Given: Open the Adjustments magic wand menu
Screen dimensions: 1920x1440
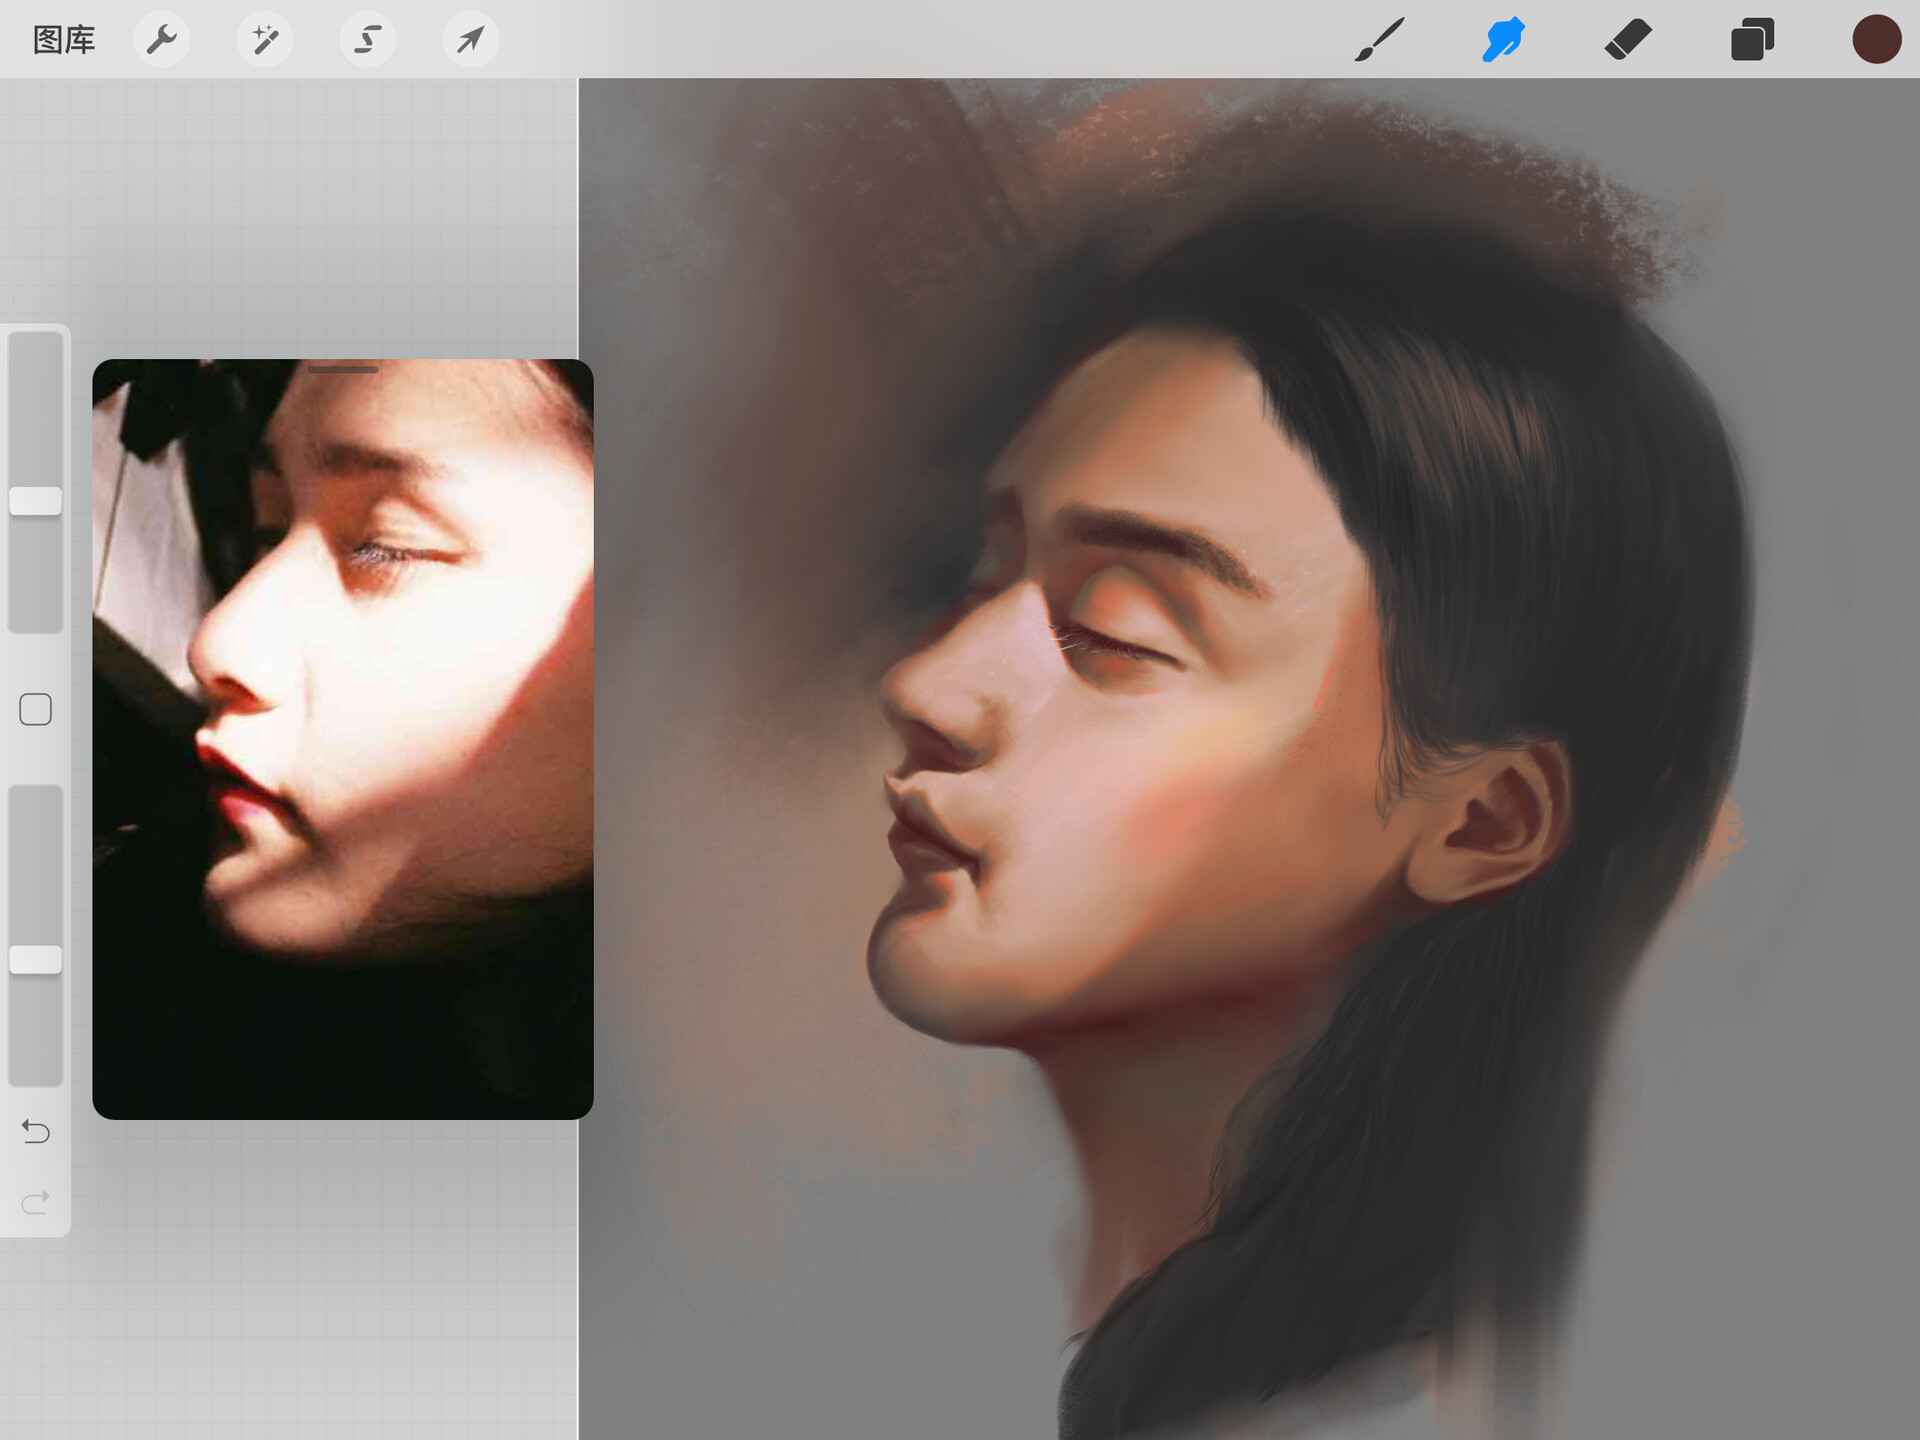Looking at the screenshot, I should (x=264, y=39).
